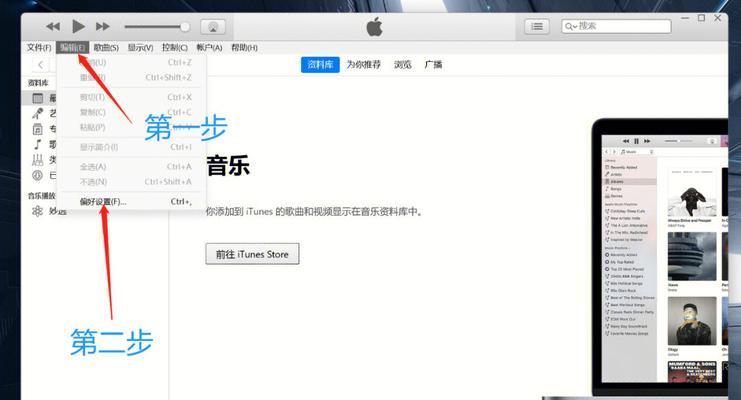Maximize the iTunes window
The image size is (741, 400).
(x=701, y=18)
